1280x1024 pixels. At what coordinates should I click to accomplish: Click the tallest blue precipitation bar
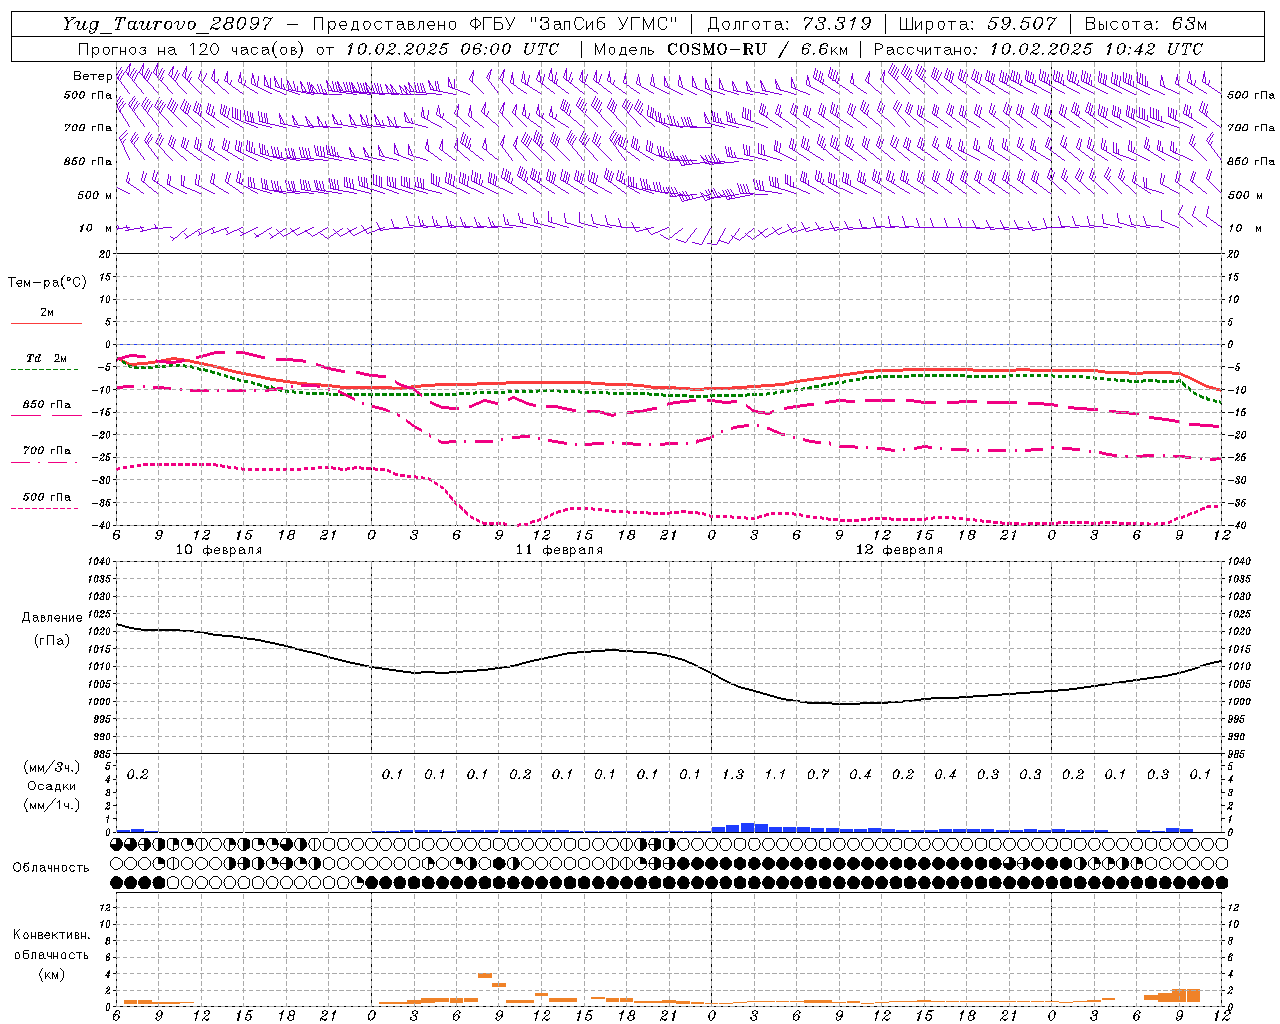[x=747, y=827]
